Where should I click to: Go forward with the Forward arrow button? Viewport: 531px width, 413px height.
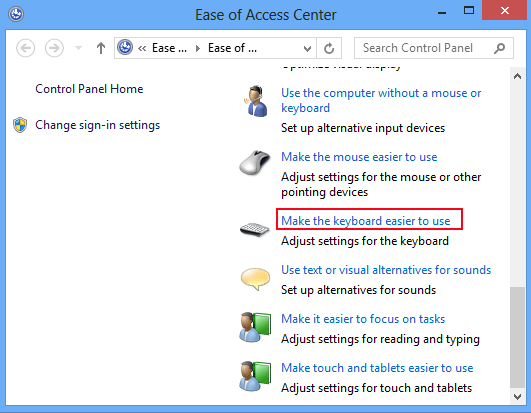54,48
